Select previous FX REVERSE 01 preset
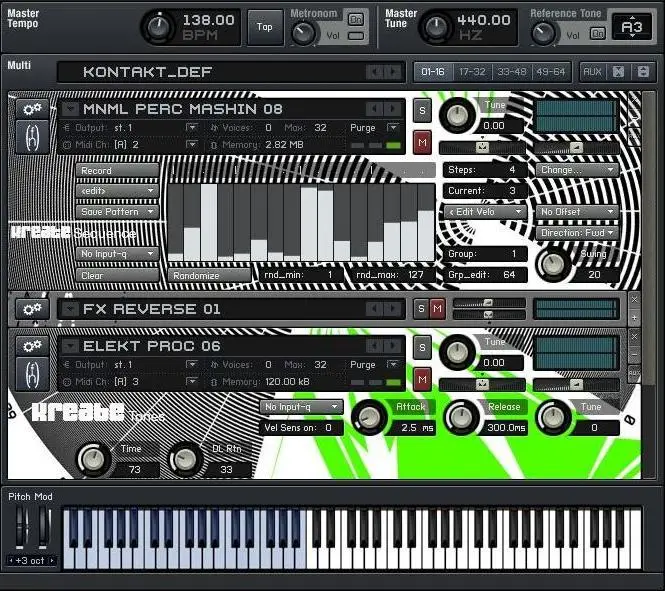 pyautogui.click(x=374, y=309)
